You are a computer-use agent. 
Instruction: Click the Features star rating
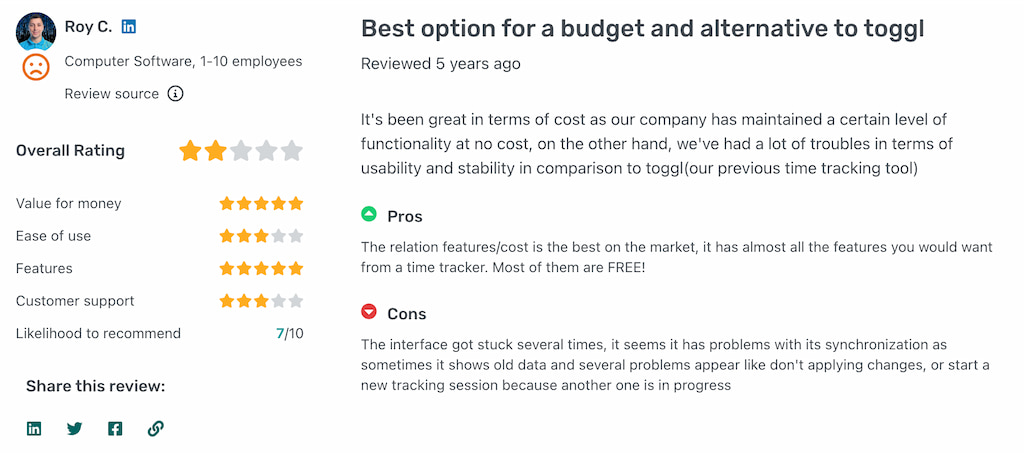pyautogui.click(x=261, y=268)
